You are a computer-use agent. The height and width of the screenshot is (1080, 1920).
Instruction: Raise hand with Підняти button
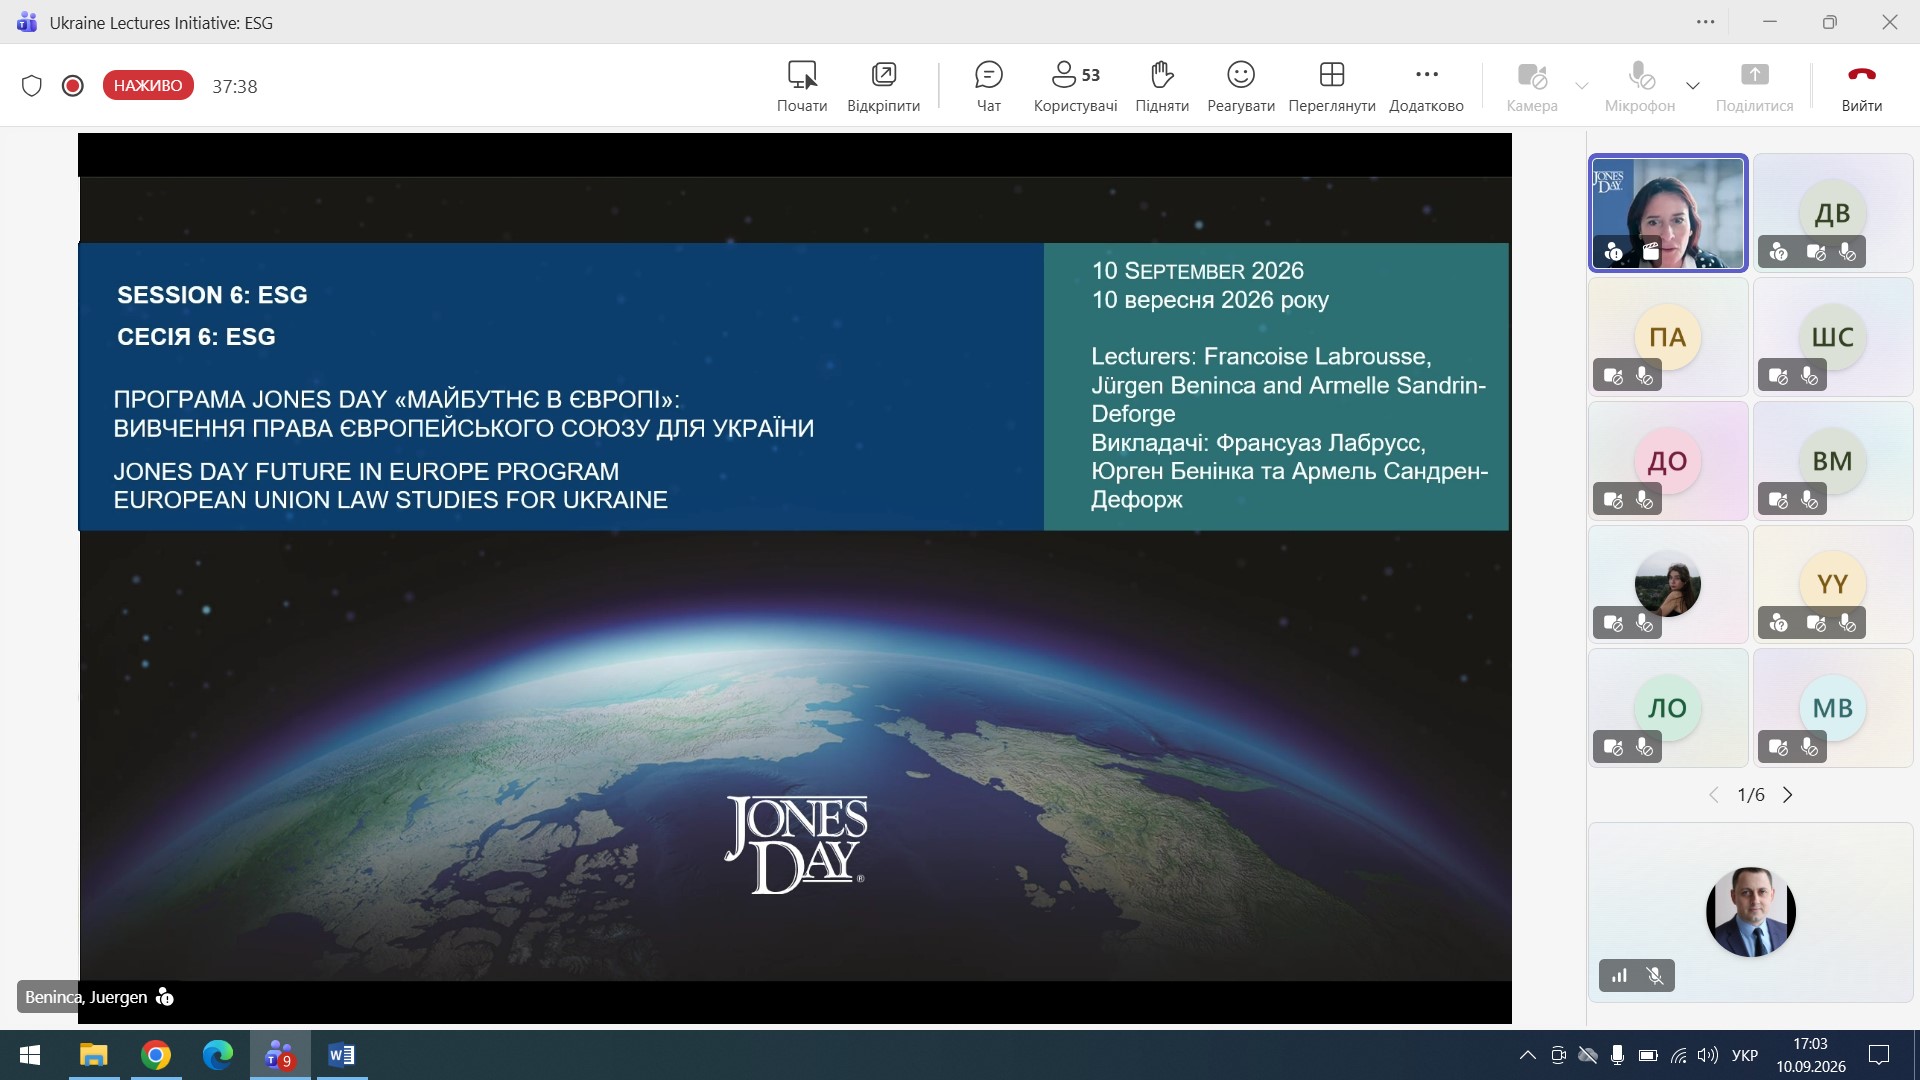click(1162, 86)
